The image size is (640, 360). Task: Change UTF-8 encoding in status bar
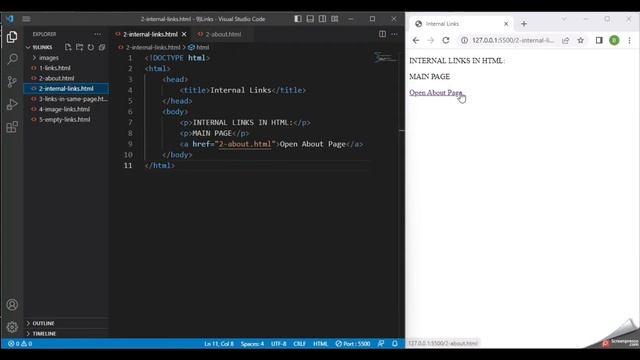278,344
